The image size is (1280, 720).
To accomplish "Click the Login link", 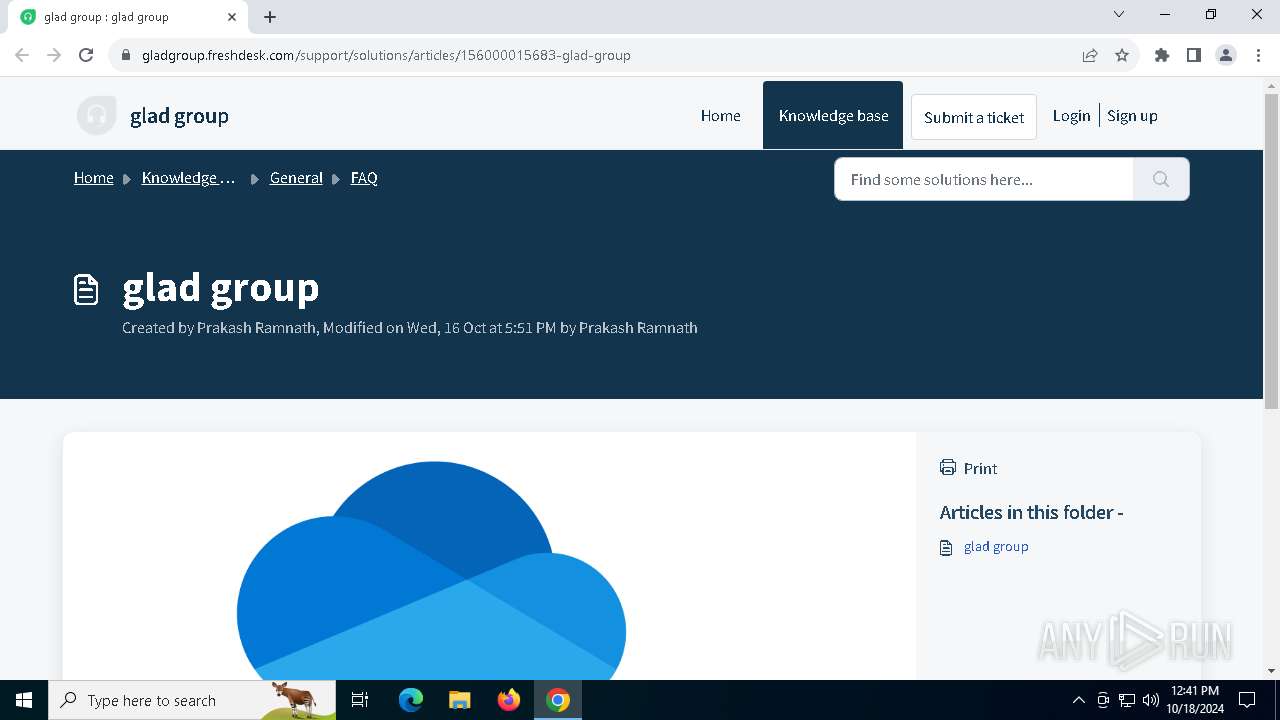I will (1071, 116).
